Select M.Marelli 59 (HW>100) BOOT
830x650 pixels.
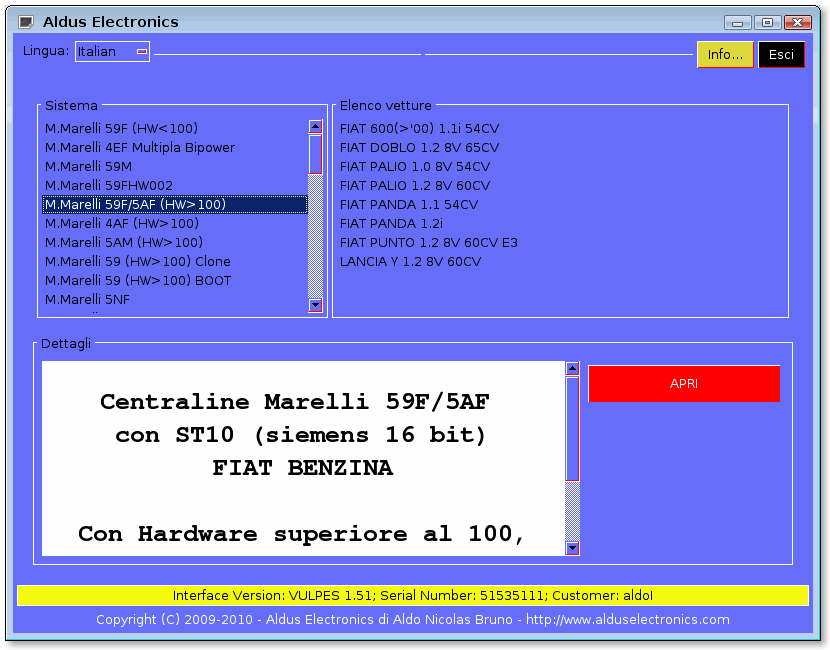click(175, 281)
